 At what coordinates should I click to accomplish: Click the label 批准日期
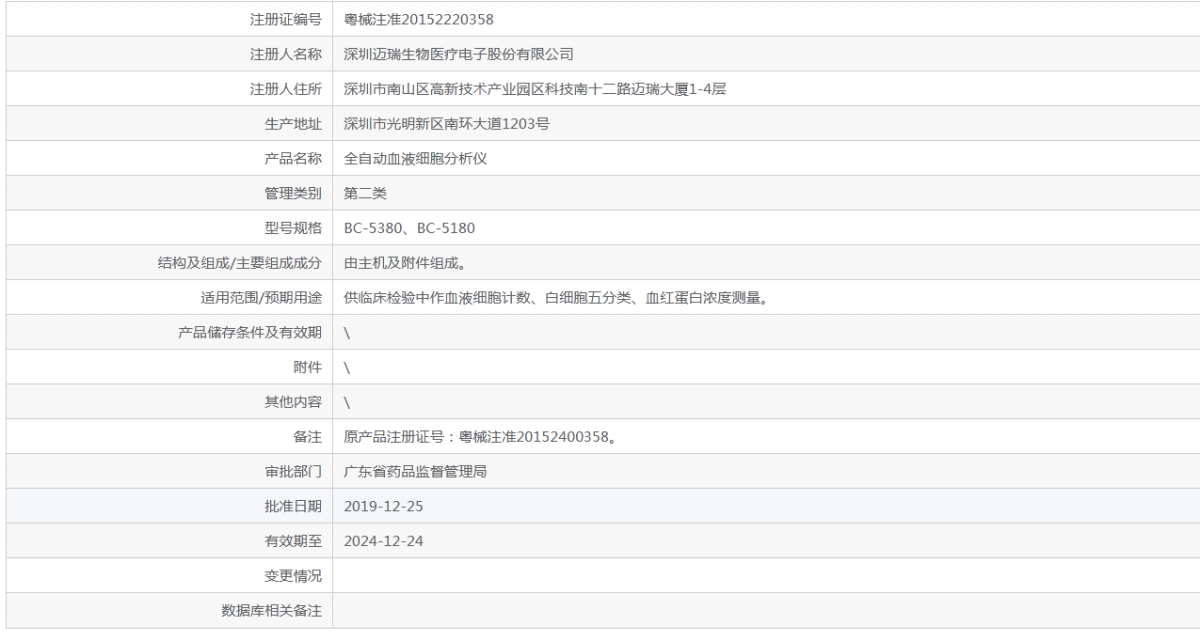tap(293, 506)
